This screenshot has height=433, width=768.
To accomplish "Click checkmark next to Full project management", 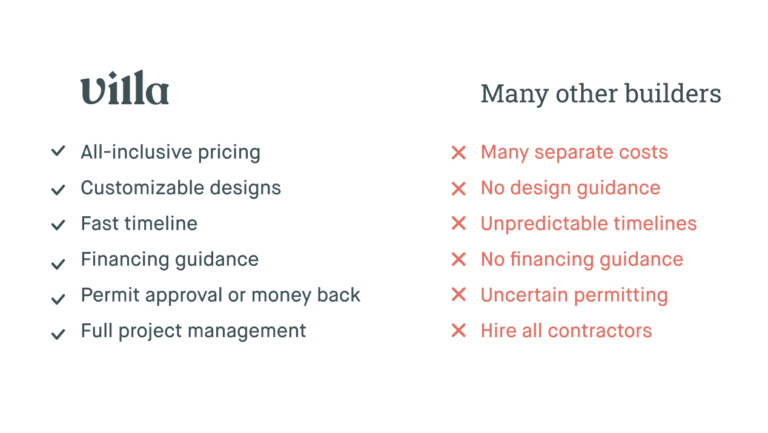I will (58, 334).
